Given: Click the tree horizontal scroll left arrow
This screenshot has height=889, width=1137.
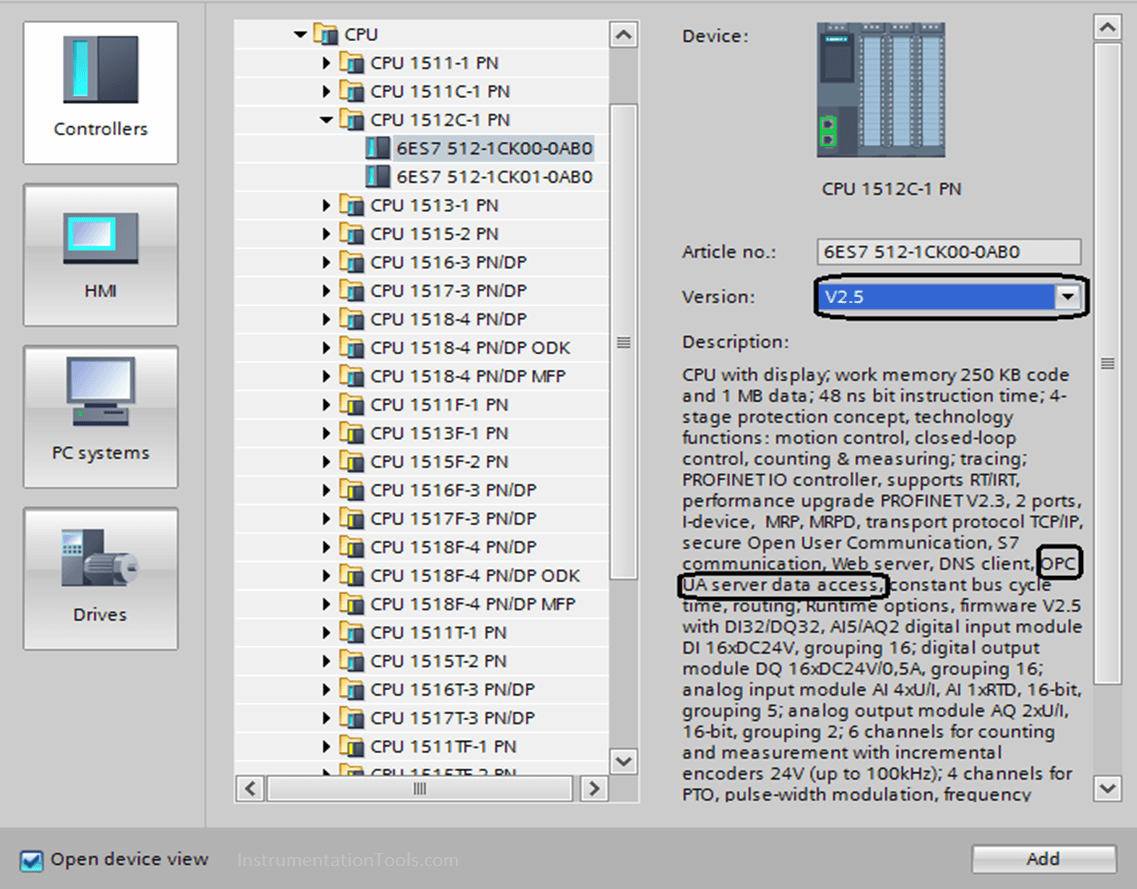Looking at the screenshot, I should 250,788.
